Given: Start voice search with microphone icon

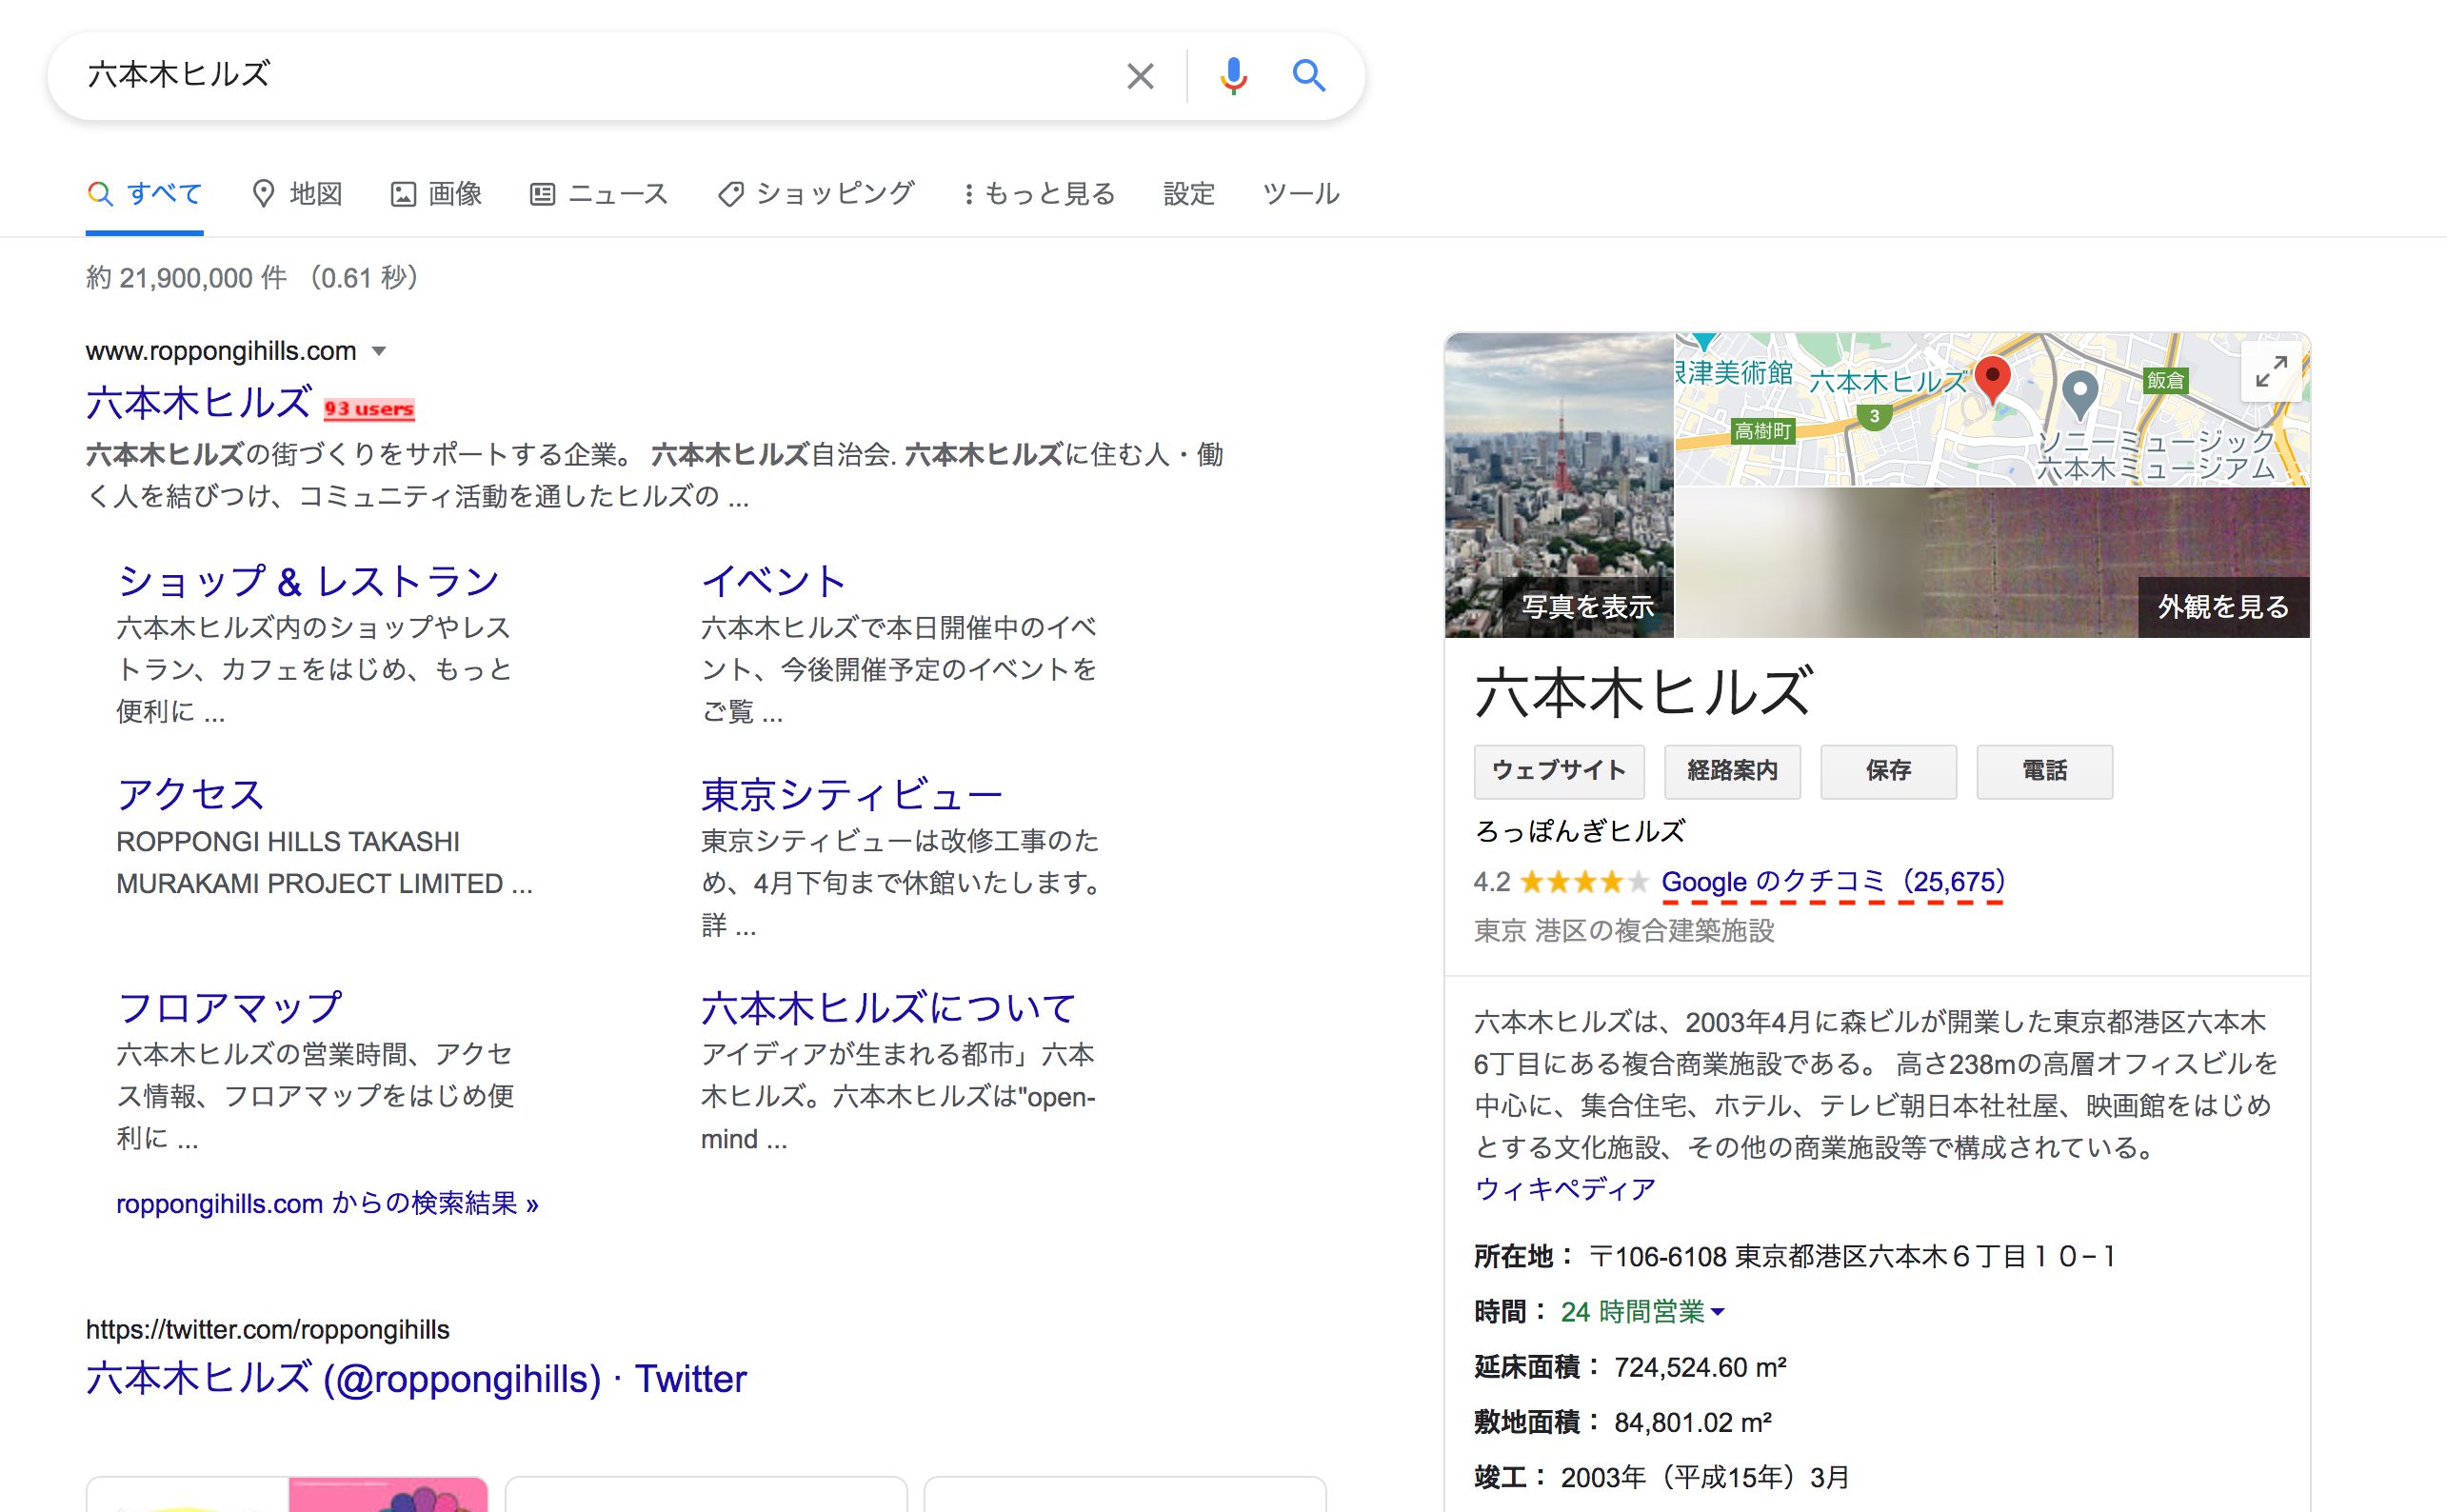Looking at the screenshot, I should tap(1233, 76).
